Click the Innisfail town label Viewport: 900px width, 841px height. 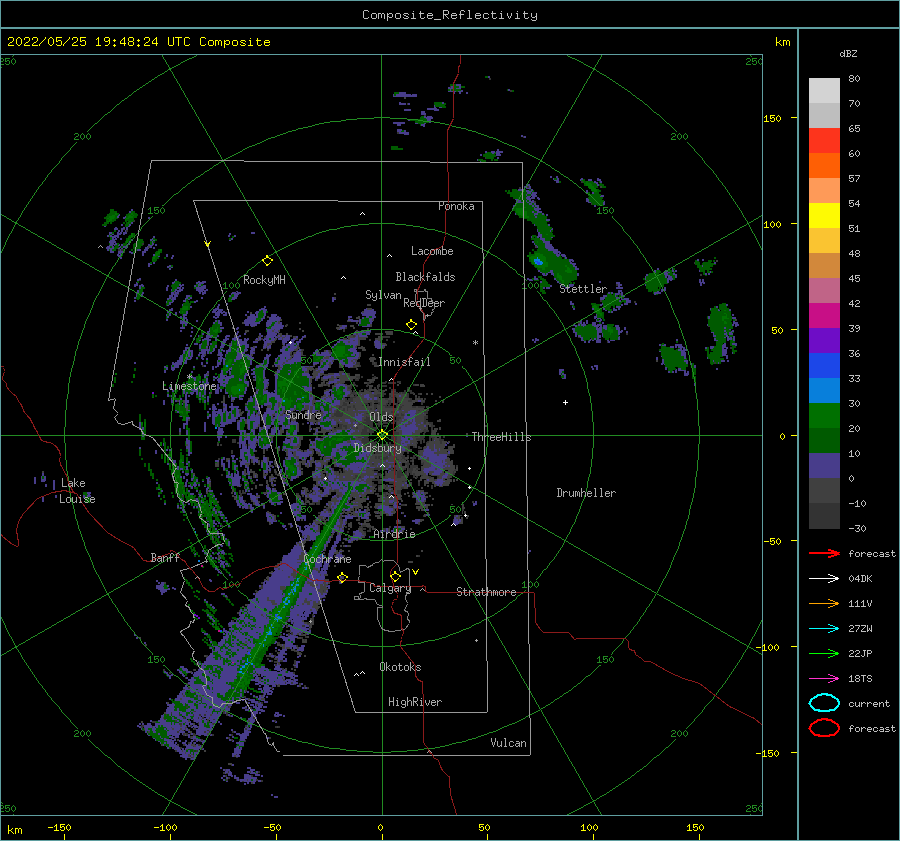[x=404, y=362]
